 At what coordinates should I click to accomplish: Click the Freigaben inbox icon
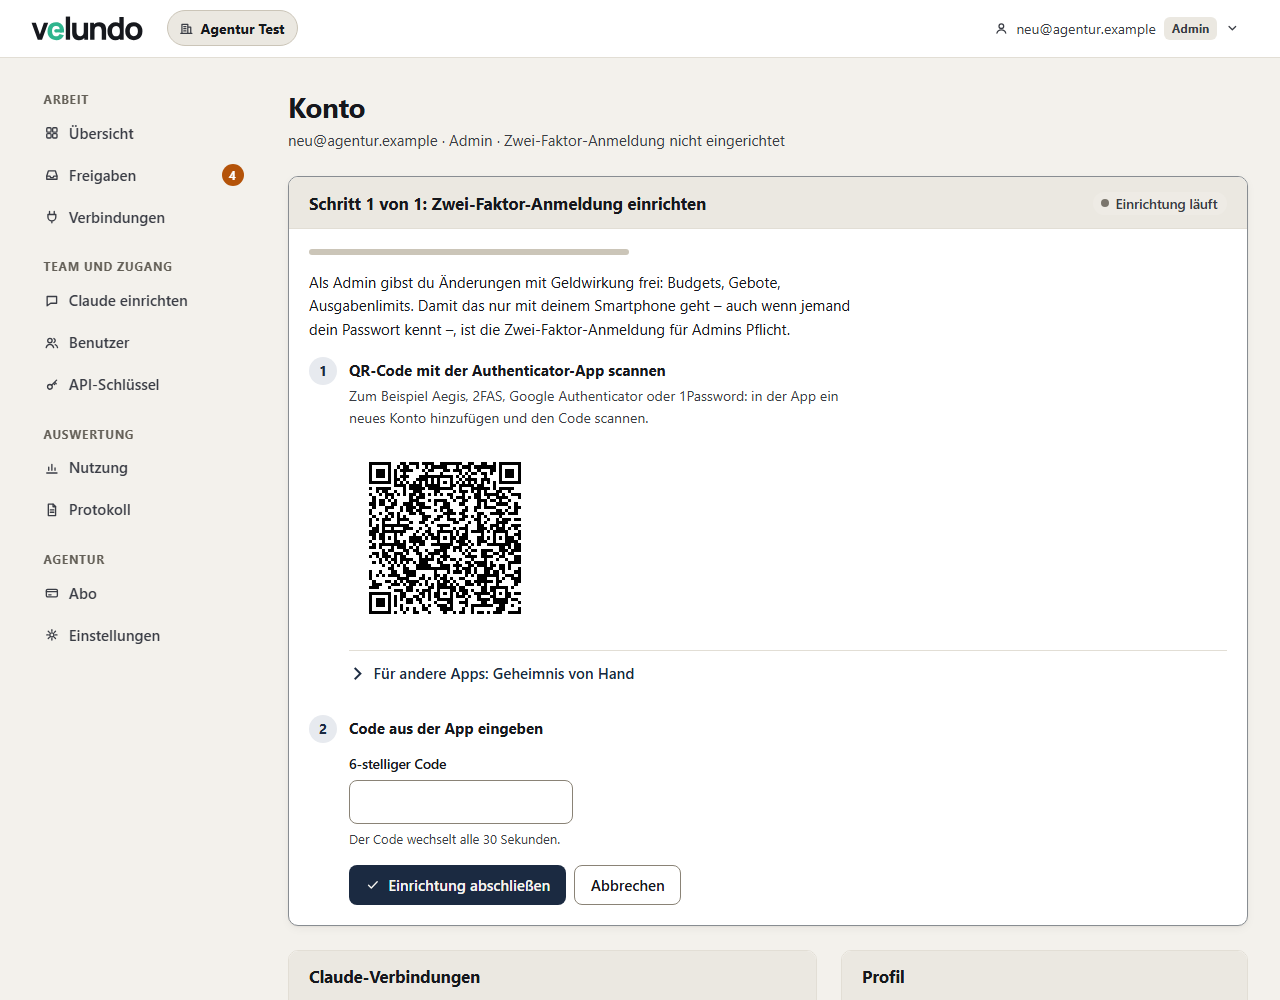(x=52, y=175)
